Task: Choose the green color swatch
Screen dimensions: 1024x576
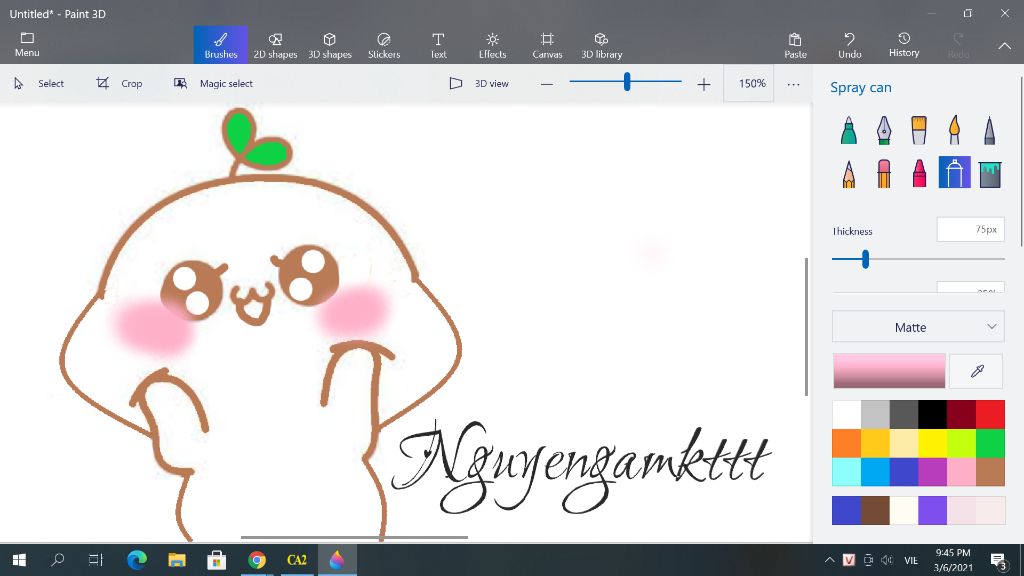Action: pos(991,443)
